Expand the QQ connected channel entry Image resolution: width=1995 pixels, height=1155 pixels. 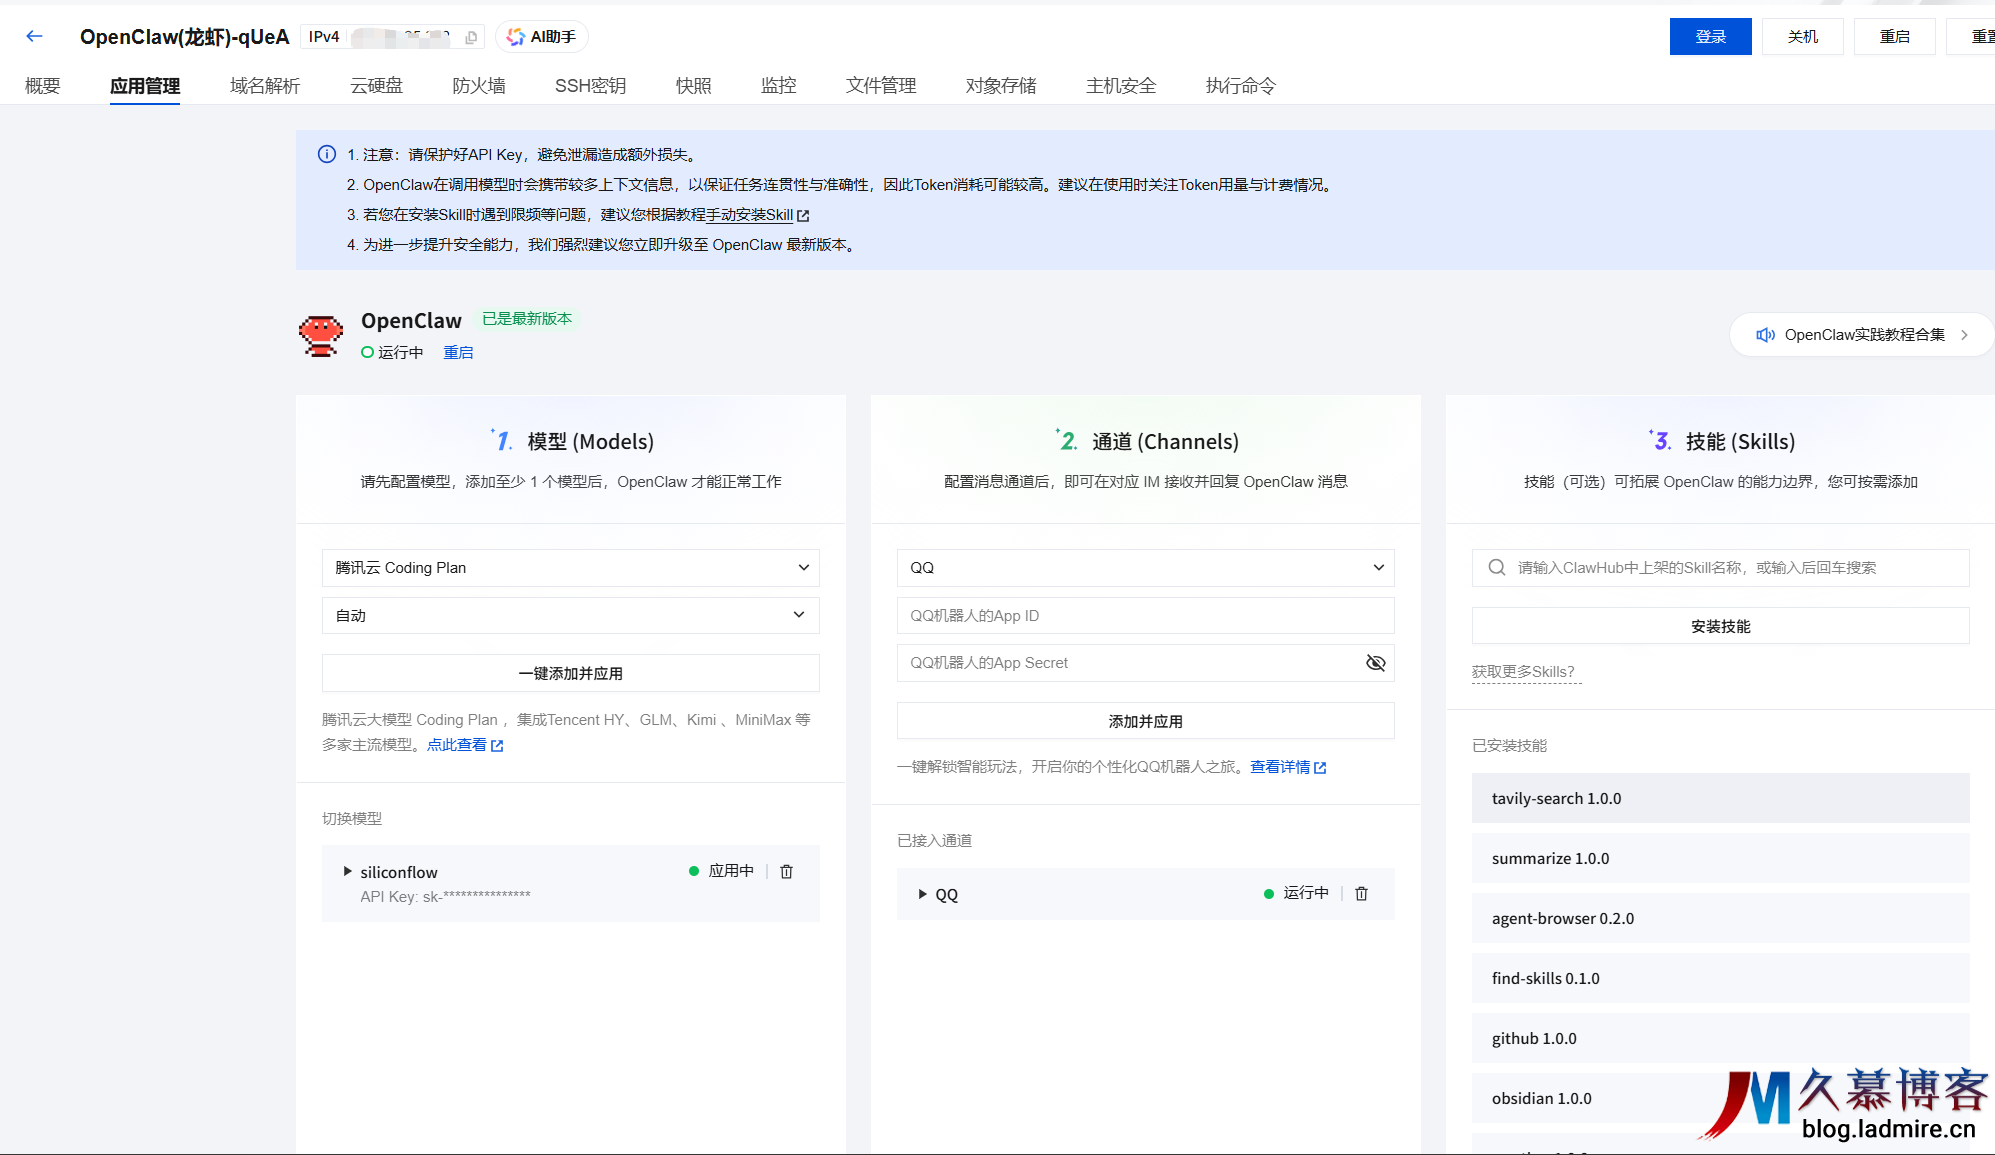coord(922,894)
